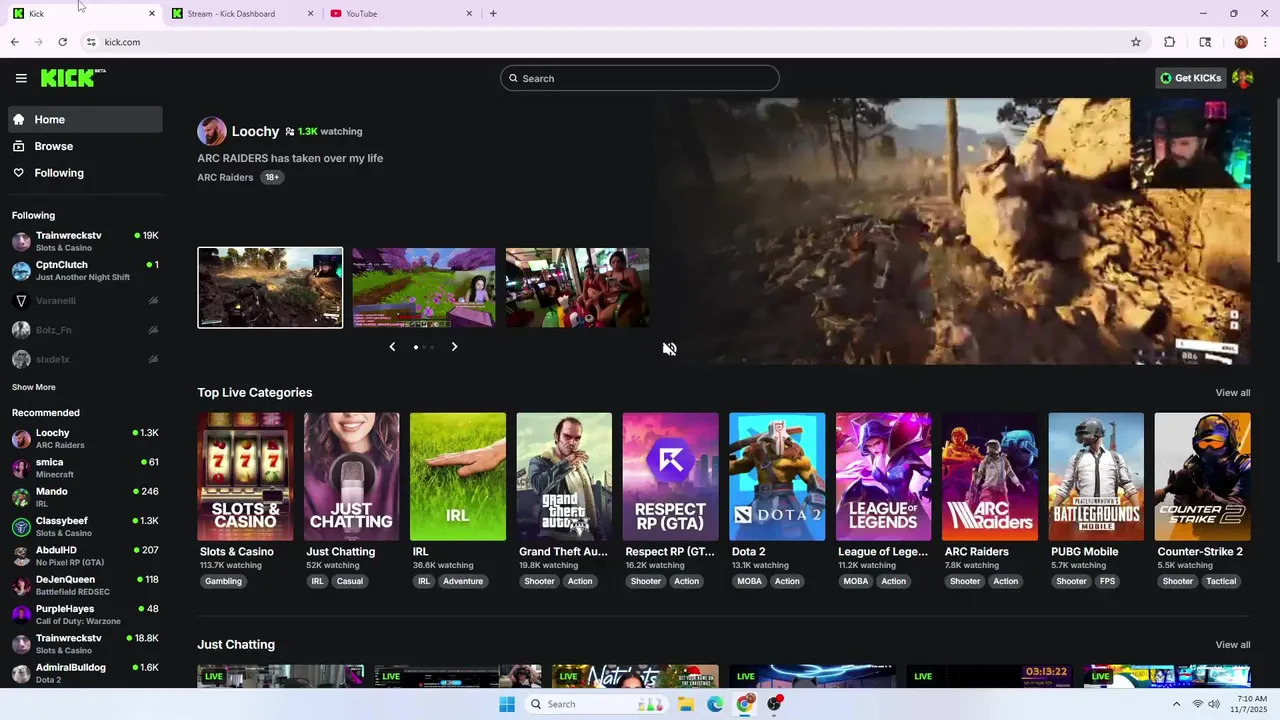Image resolution: width=1280 pixels, height=720 pixels.
Task: Unmute the featured stream with the speaker icon
Action: coord(669,348)
